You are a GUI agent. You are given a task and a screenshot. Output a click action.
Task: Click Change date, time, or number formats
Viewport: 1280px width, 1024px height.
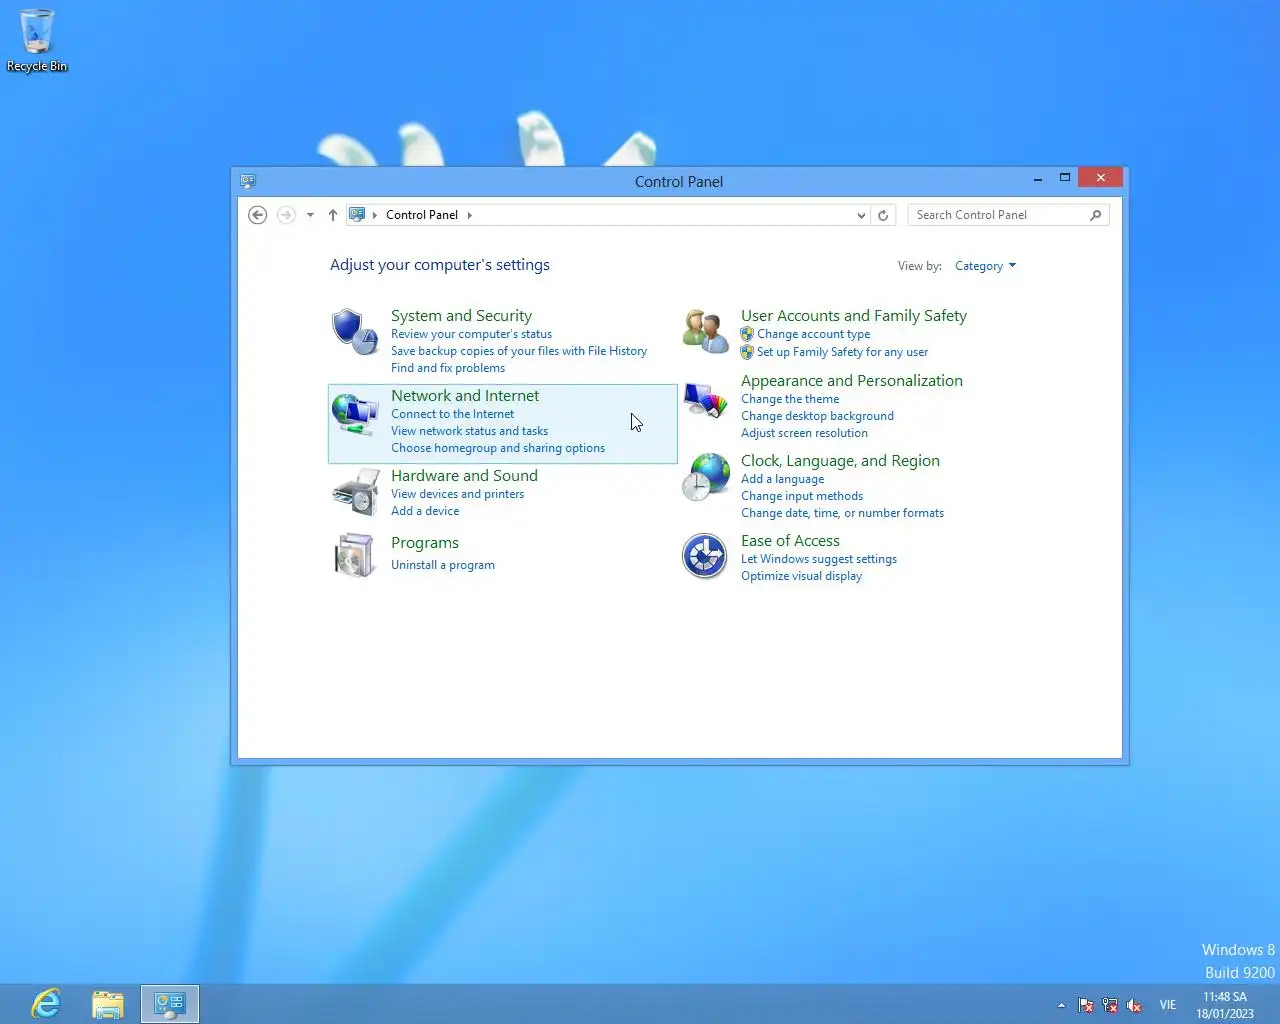tap(842, 513)
